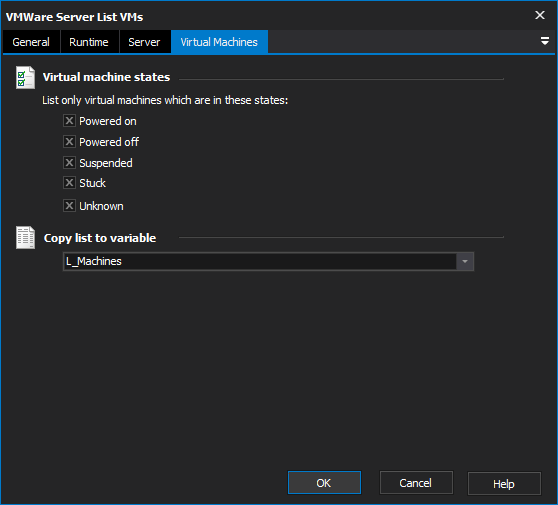This screenshot has height=505, width=558.
Task: Click the Copy list to variable document icon
Action: coord(25,237)
